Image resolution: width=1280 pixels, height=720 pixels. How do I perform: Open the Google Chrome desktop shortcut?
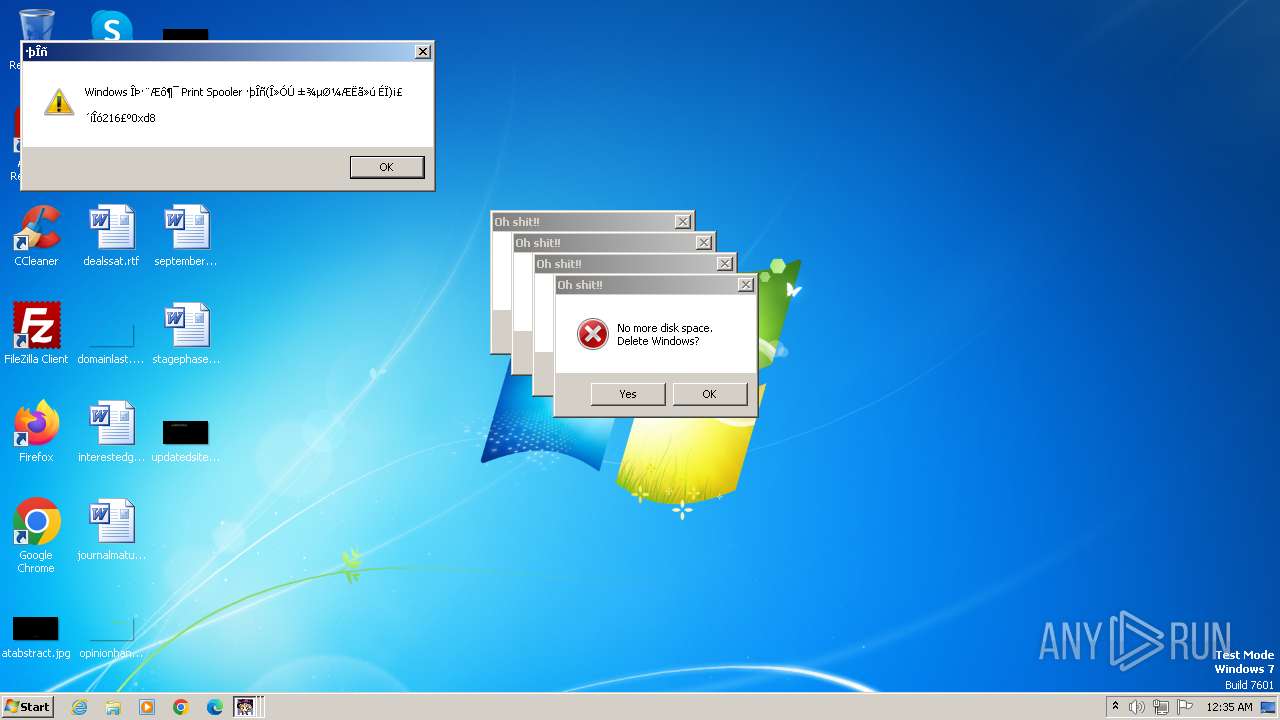[36, 536]
